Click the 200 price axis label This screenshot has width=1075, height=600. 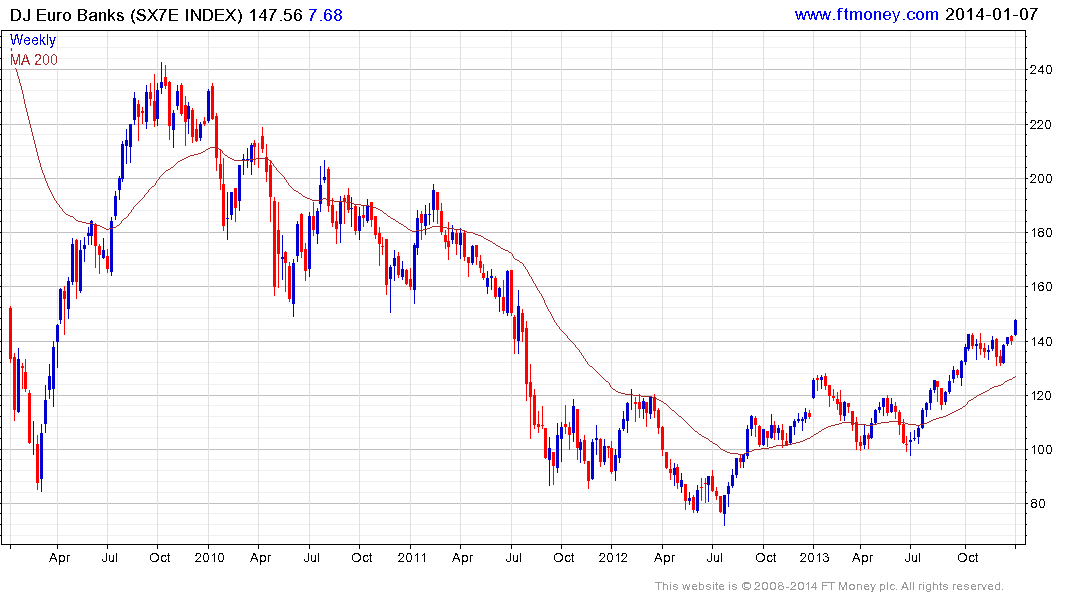pyautogui.click(x=1041, y=179)
